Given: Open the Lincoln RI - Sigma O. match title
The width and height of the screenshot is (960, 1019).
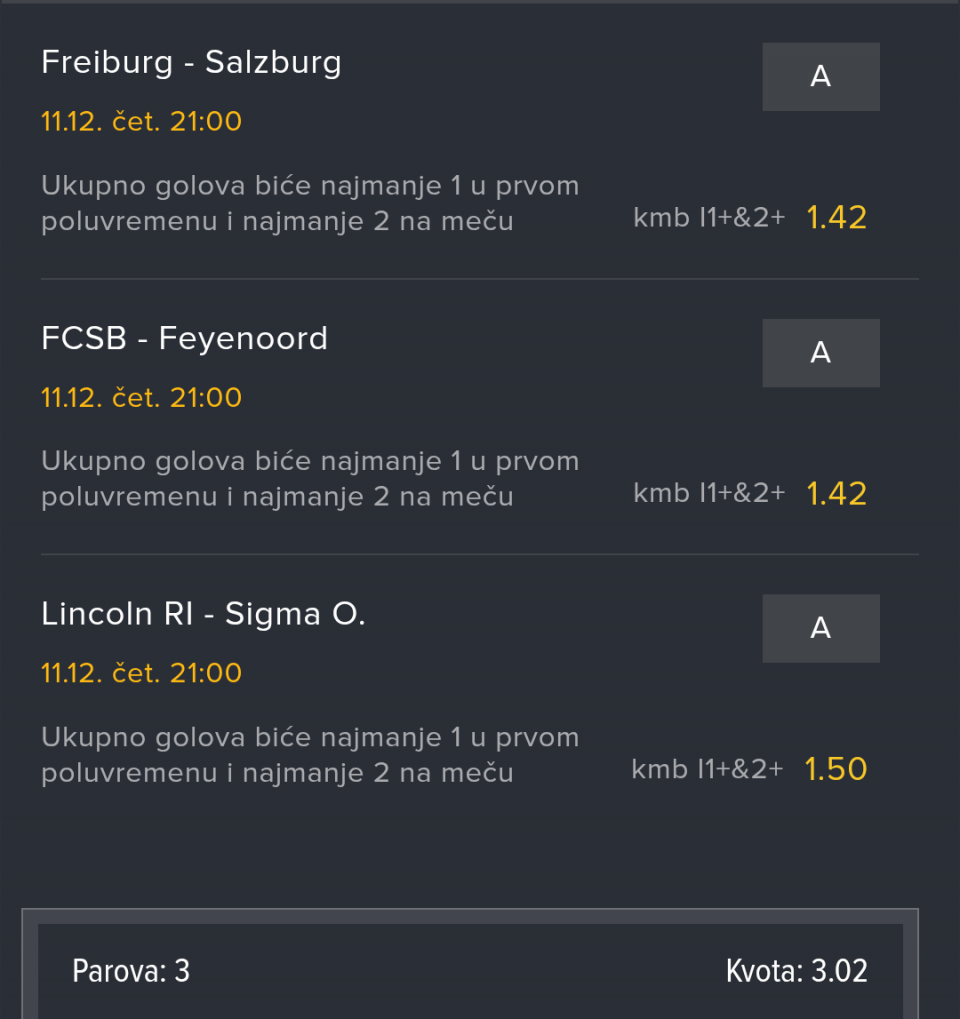Looking at the screenshot, I should (203, 614).
